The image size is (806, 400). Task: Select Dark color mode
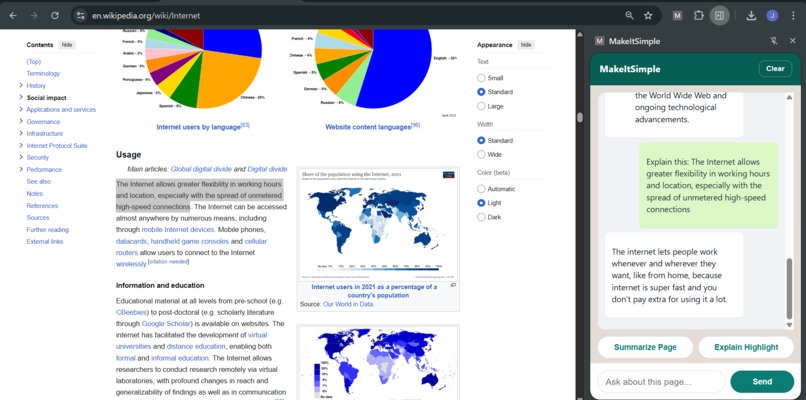click(x=481, y=217)
